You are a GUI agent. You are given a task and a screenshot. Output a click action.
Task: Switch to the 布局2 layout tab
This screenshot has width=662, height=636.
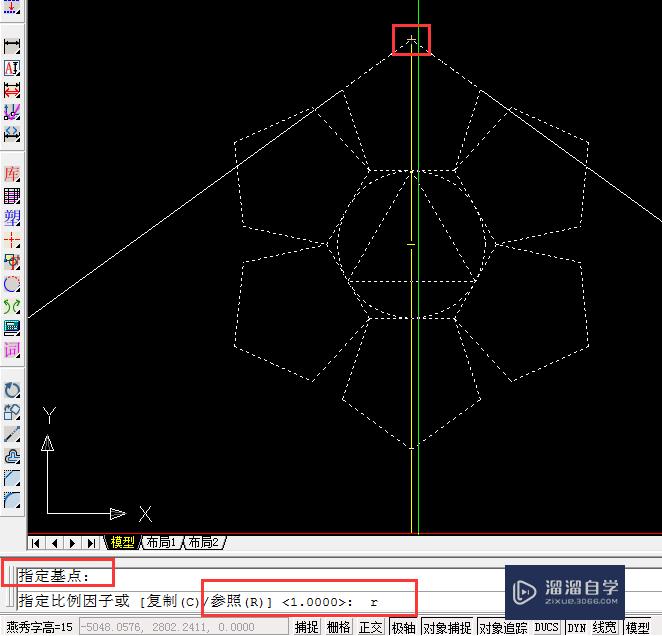[203, 542]
